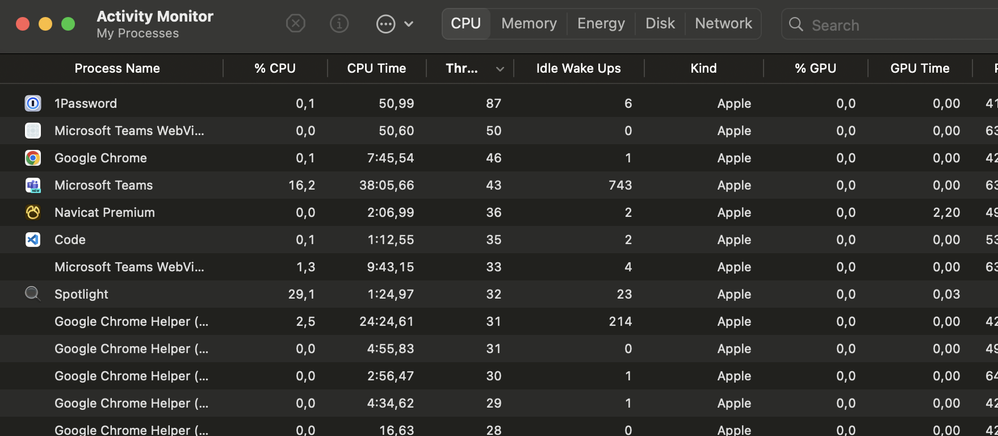Click GPU time value 0,03
The image size is (998, 436).
coord(946,294)
